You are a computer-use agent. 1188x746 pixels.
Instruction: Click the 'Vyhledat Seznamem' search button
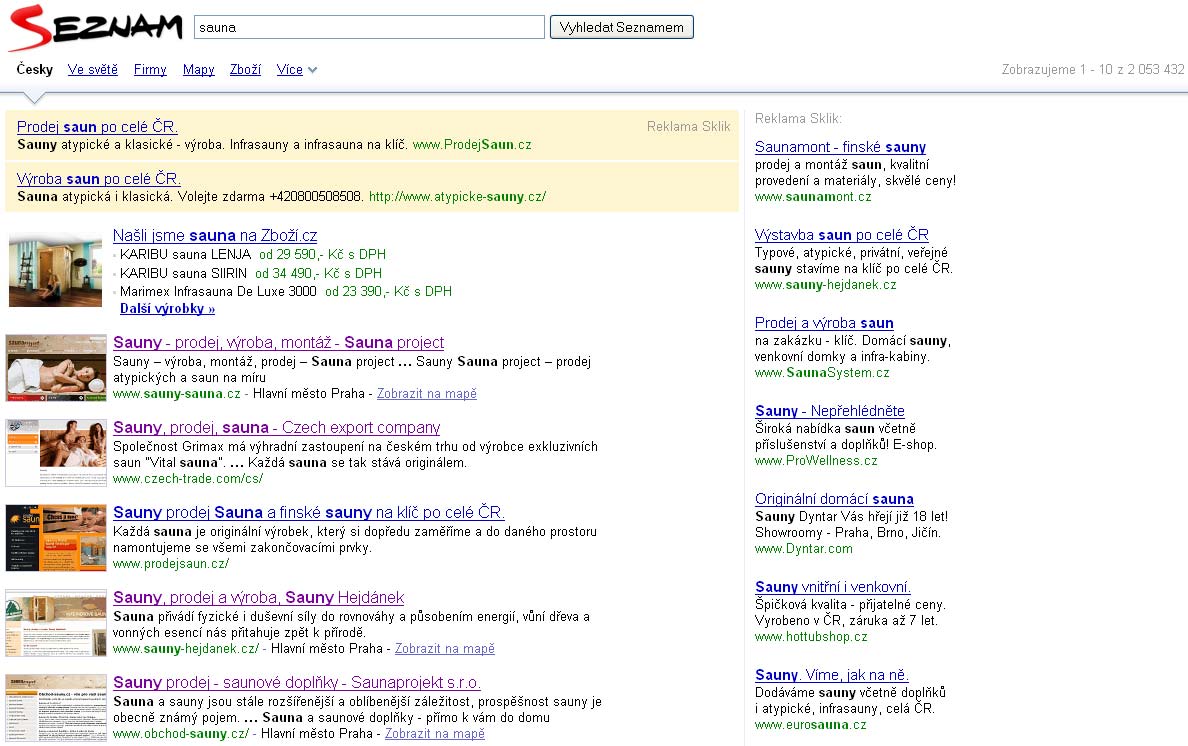[x=621, y=27]
